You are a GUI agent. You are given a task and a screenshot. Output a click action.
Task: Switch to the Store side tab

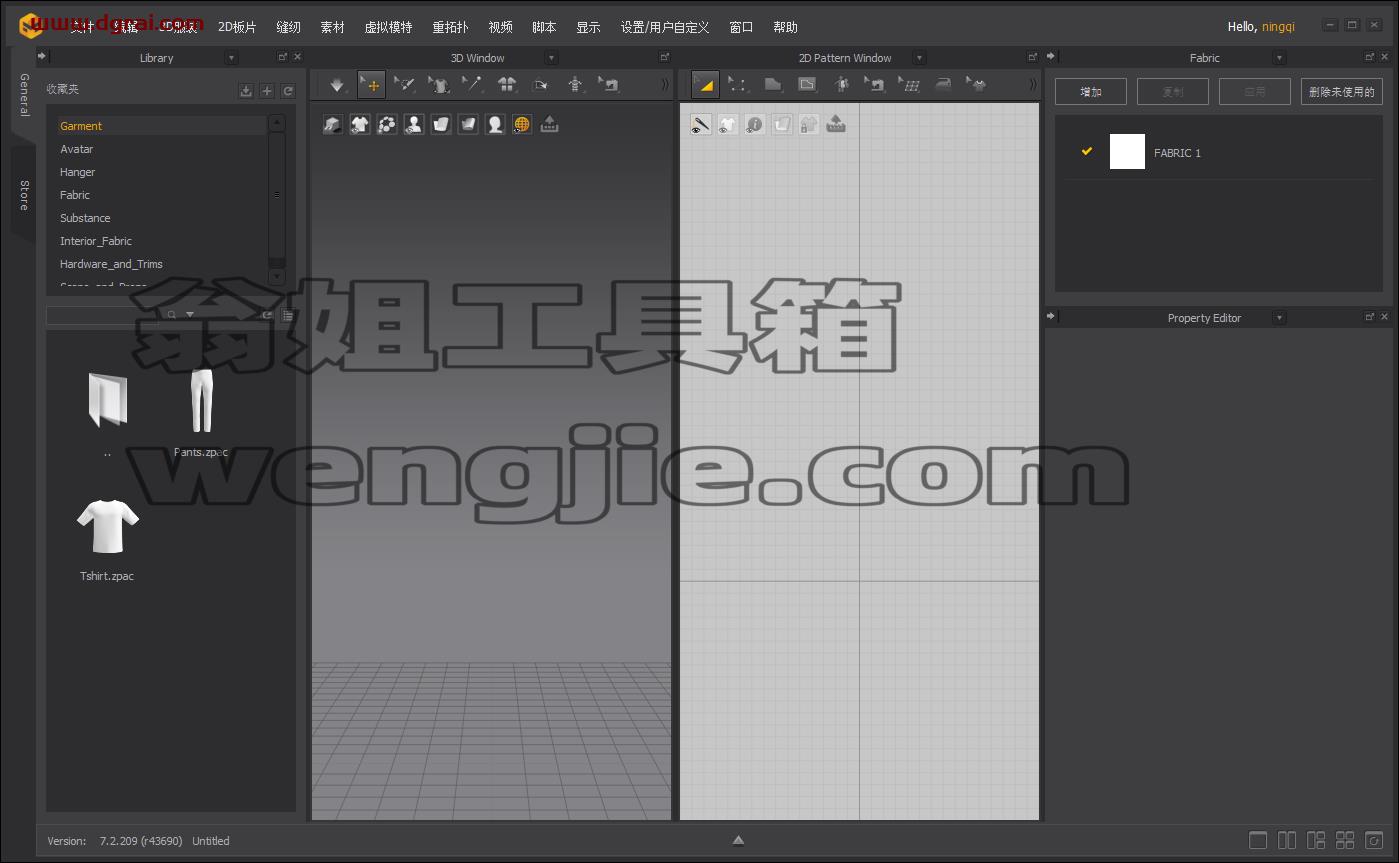[x=23, y=195]
